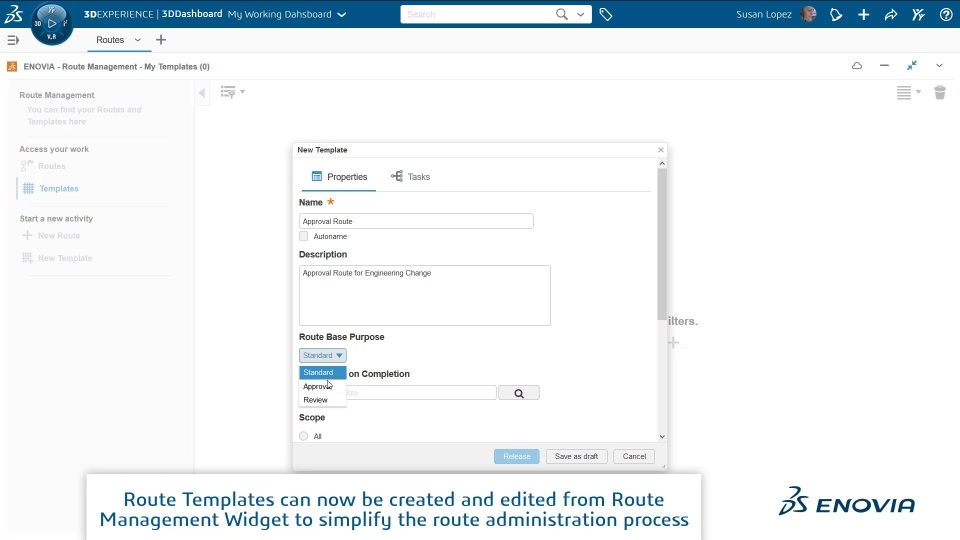Click the Route Management heading
This screenshot has width=960, height=540.
point(57,95)
